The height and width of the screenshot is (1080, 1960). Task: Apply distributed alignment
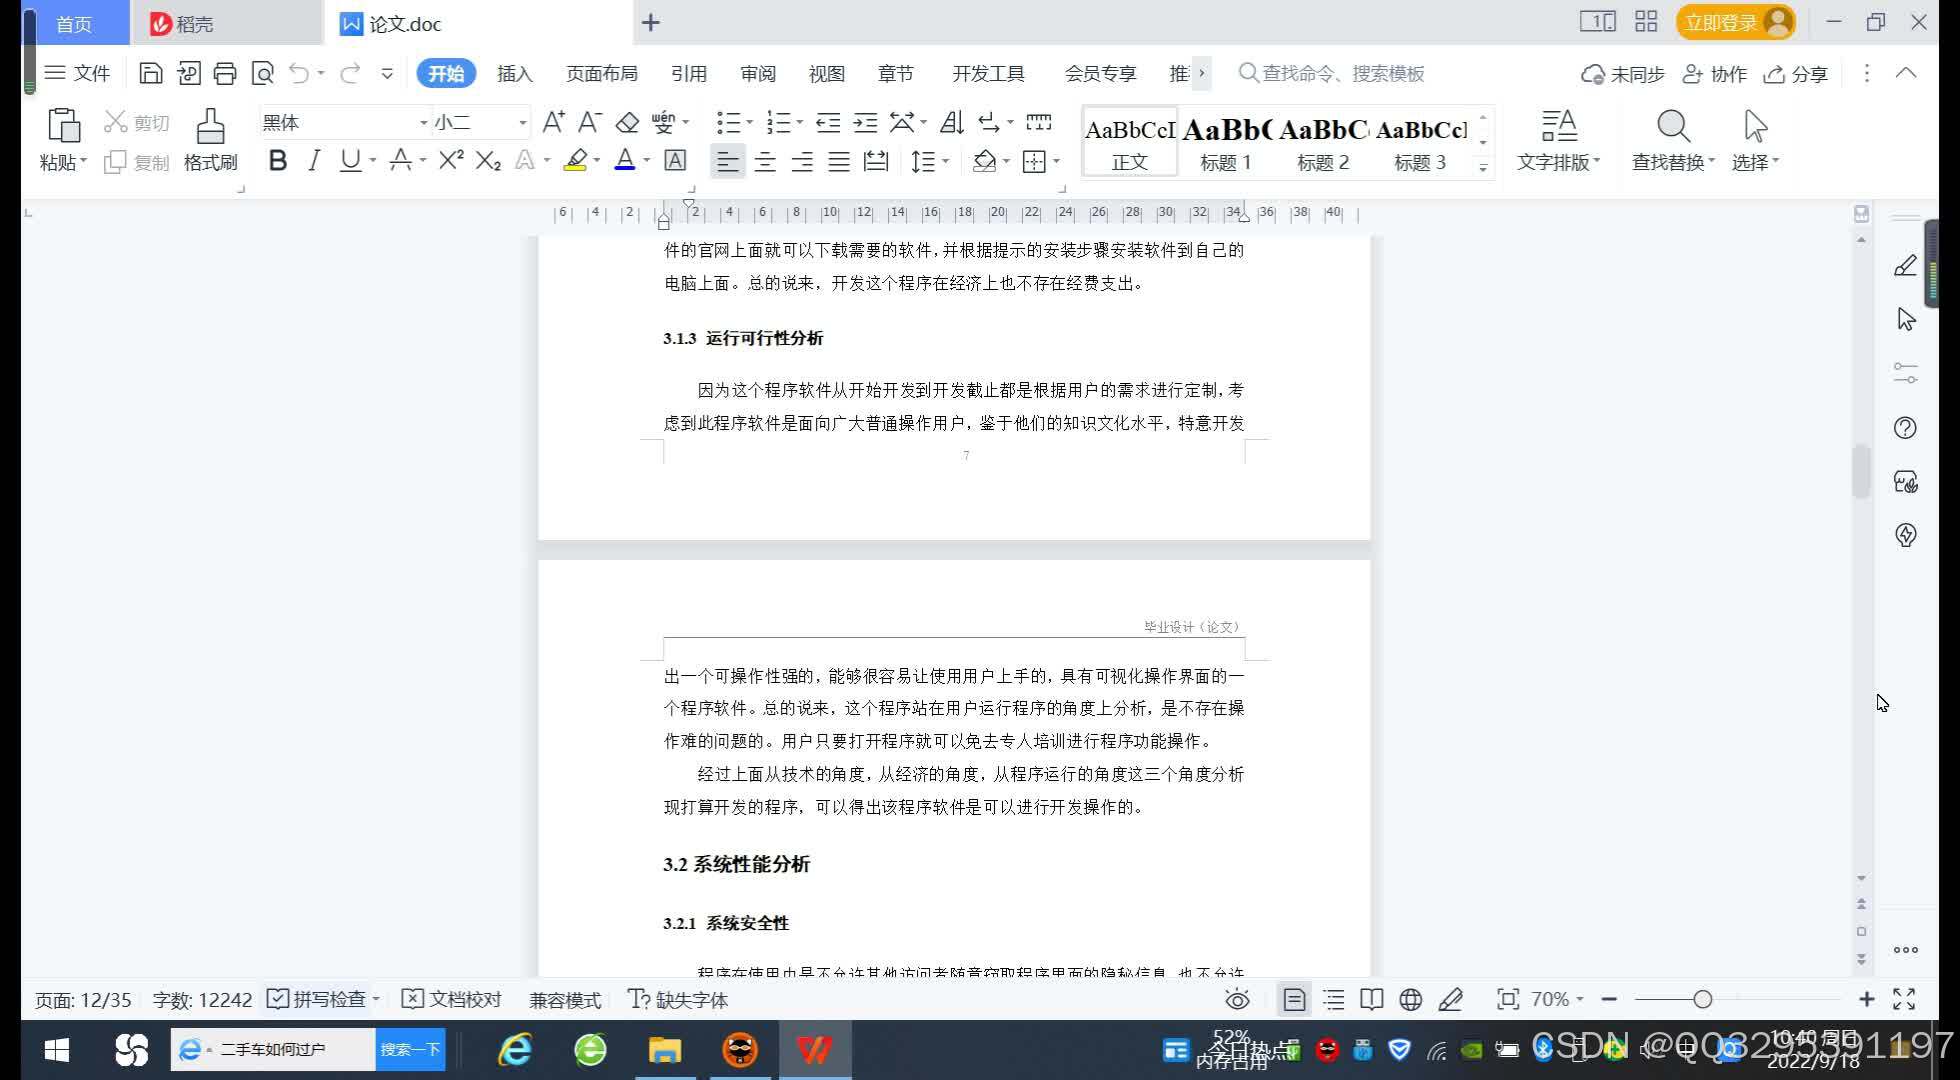(876, 161)
